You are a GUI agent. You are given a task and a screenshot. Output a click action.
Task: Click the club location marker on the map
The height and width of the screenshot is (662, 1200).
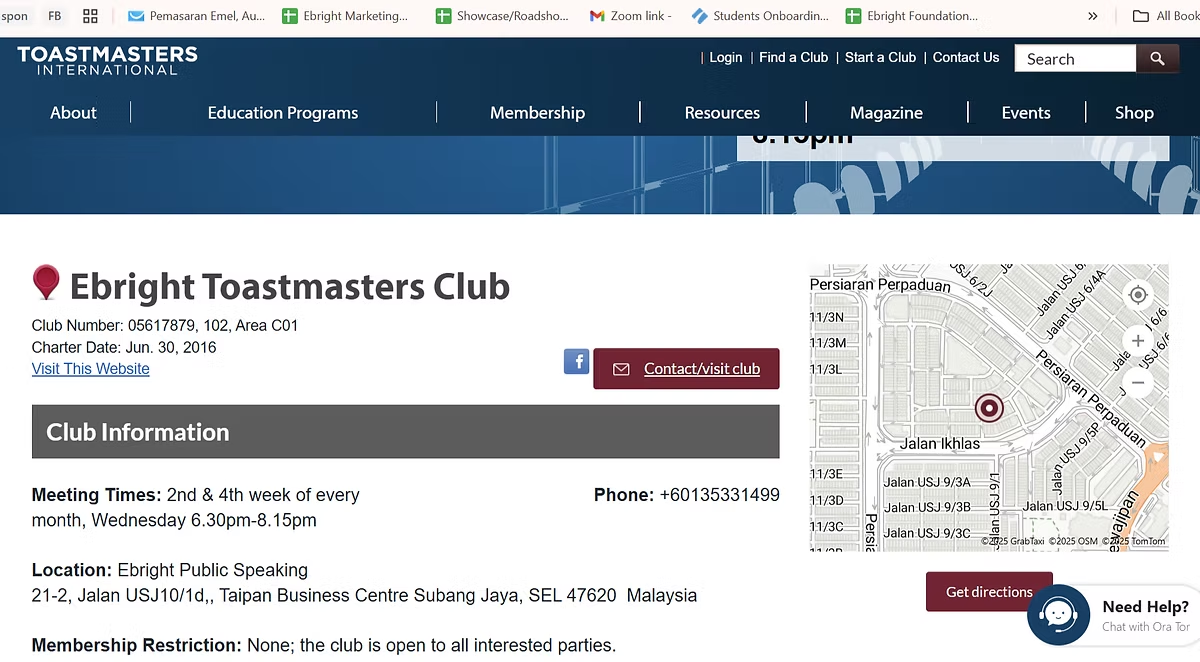(989, 407)
